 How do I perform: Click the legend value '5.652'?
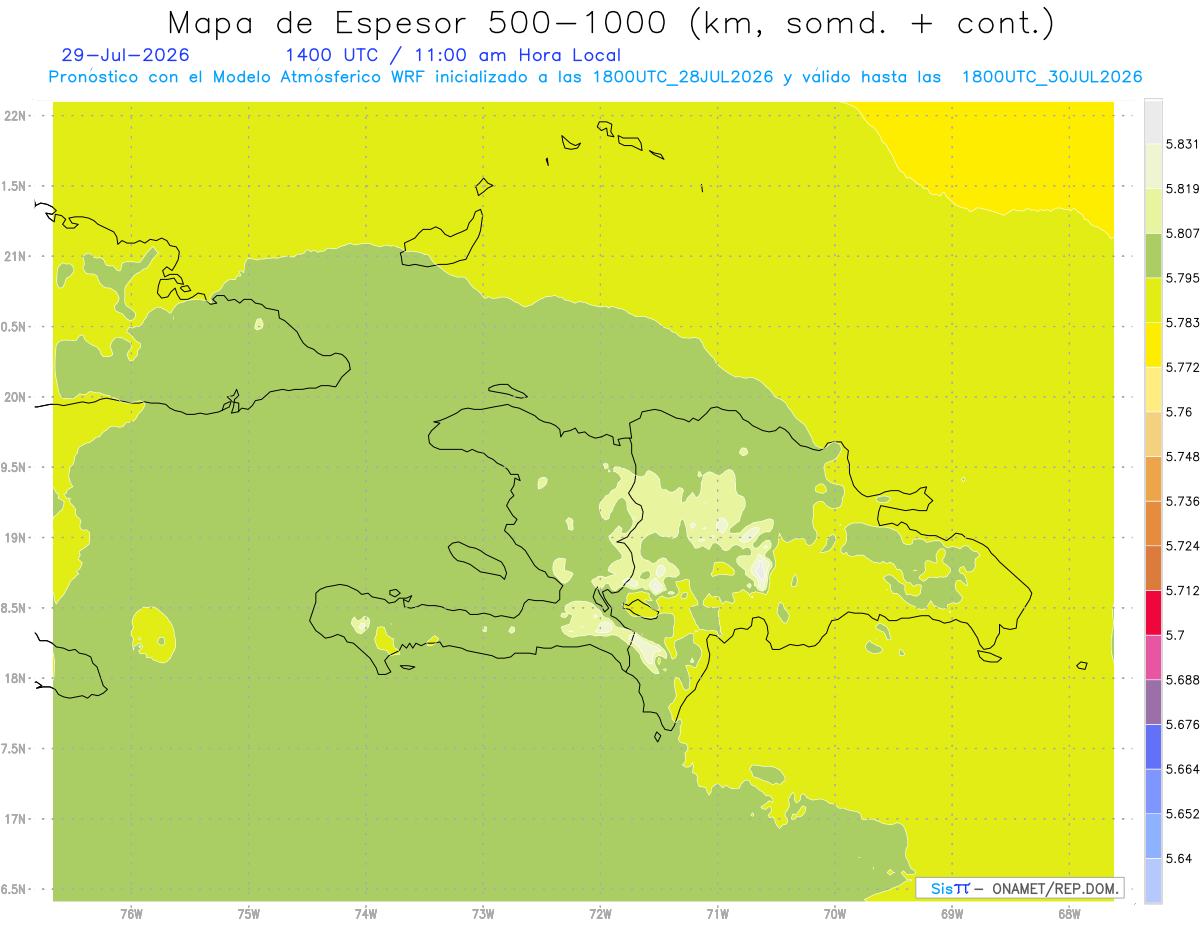click(x=1182, y=814)
